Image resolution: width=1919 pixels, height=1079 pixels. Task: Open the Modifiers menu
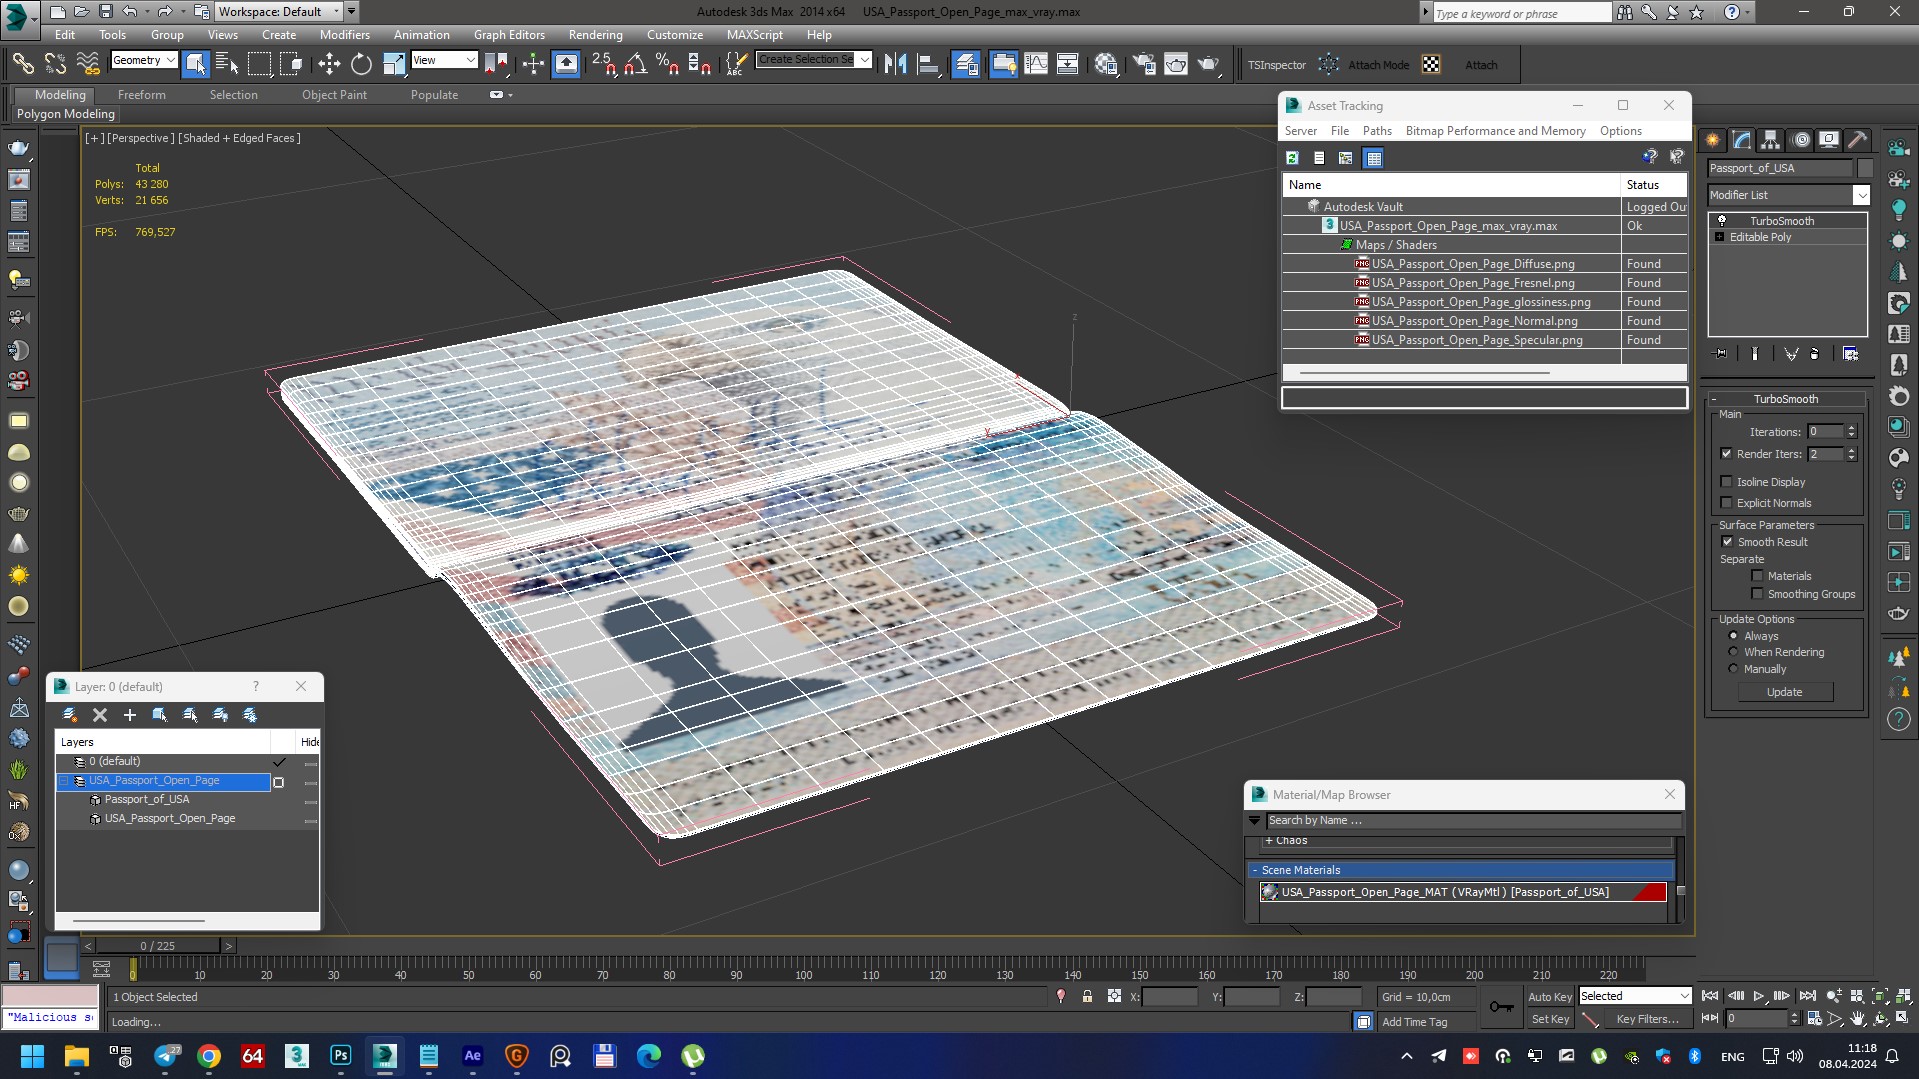(344, 35)
